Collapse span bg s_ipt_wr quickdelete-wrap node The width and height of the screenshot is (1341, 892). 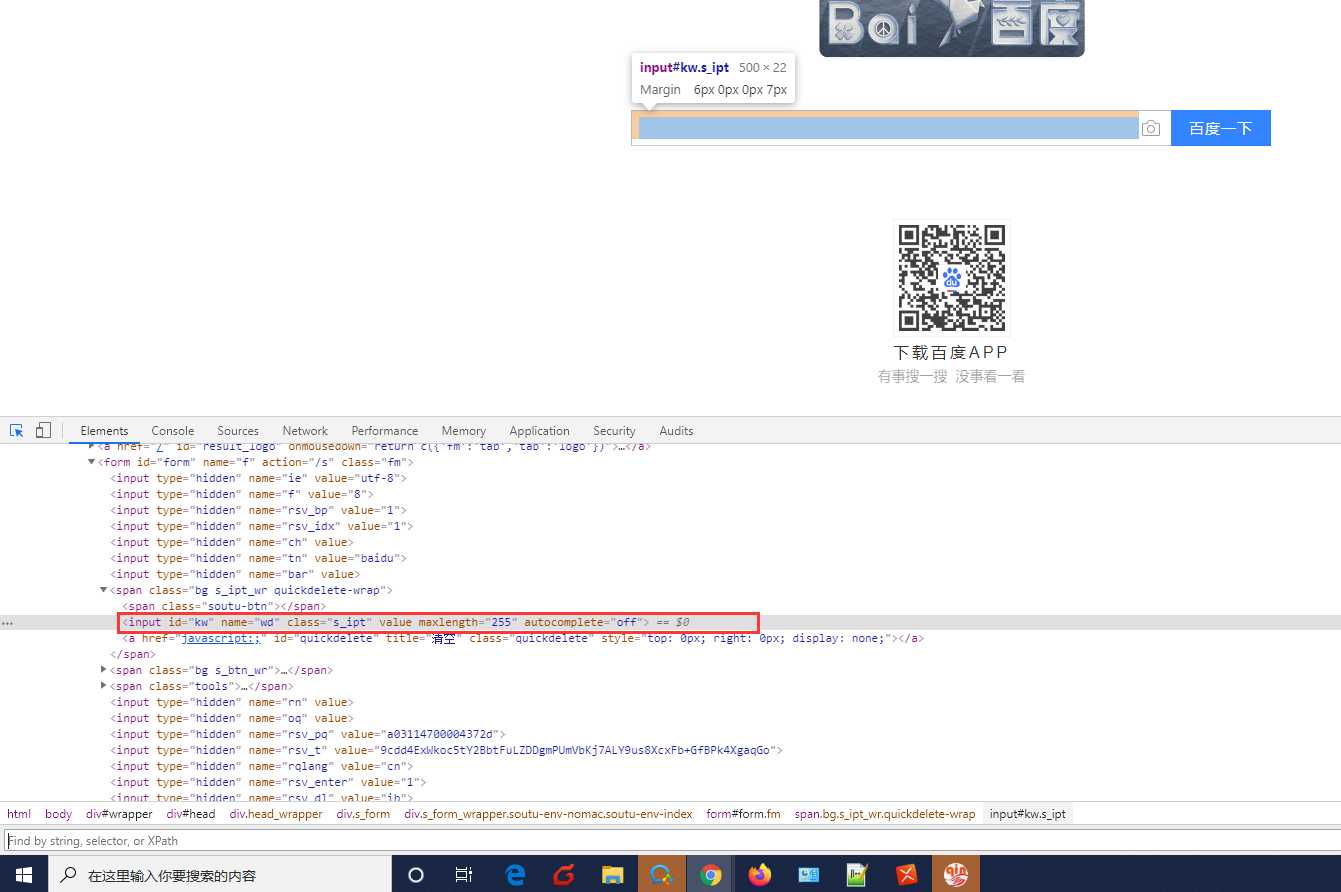pos(103,590)
